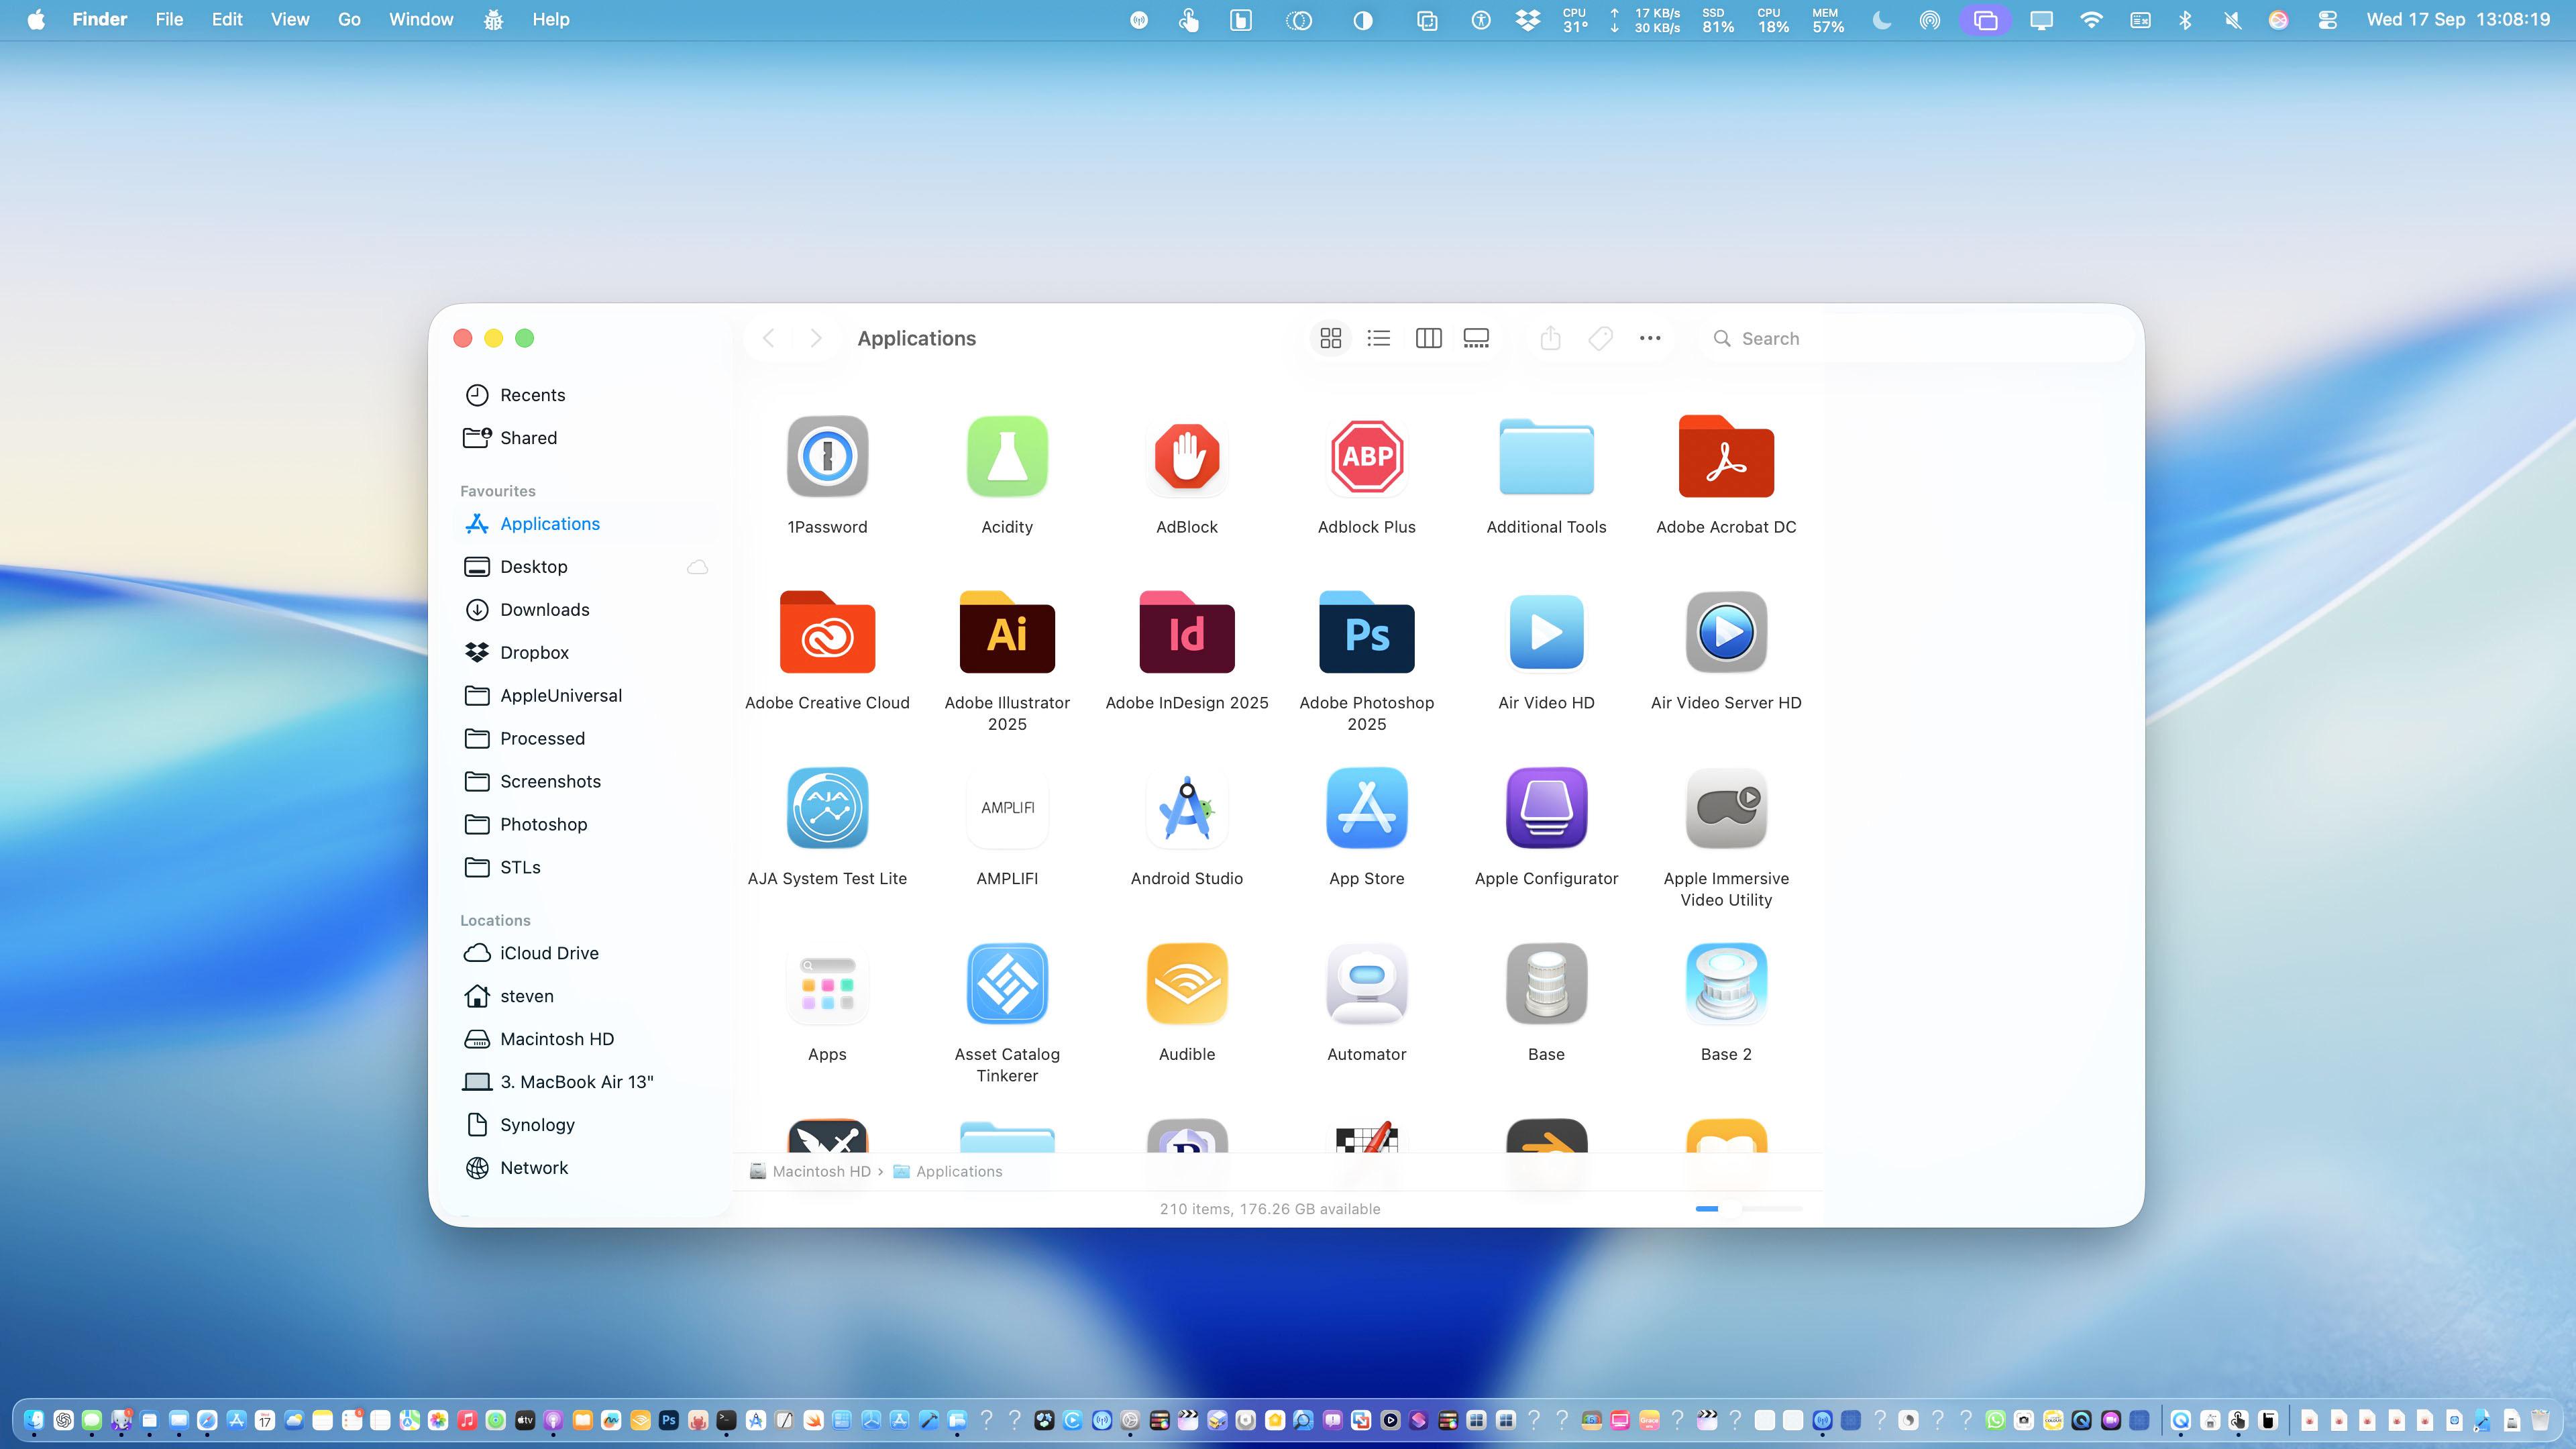Image resolution: width=2576 pixels, height=1449 pixels.
Task: Select the Android Studio app icon
Action: click(1187, 808)
